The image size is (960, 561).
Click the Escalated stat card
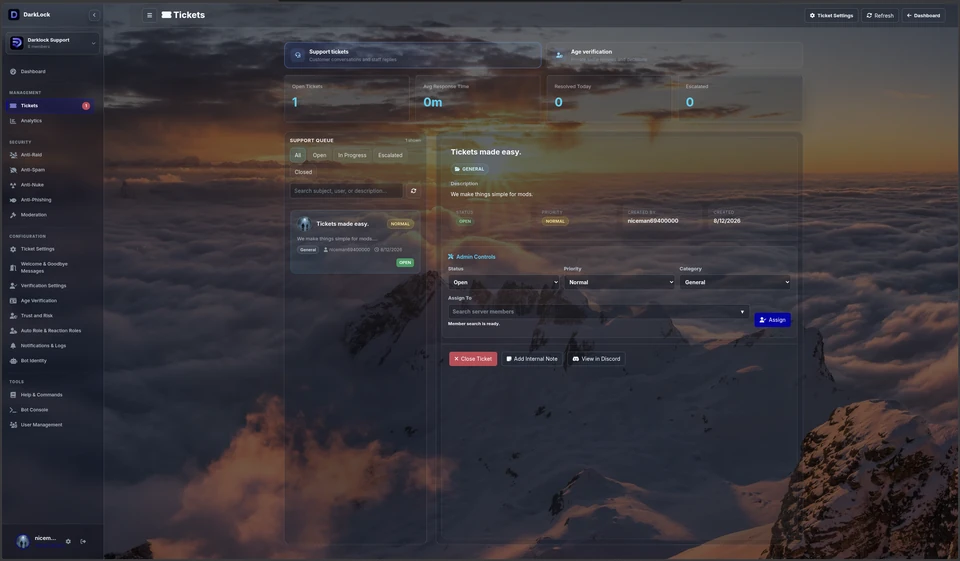click(740, 98)
